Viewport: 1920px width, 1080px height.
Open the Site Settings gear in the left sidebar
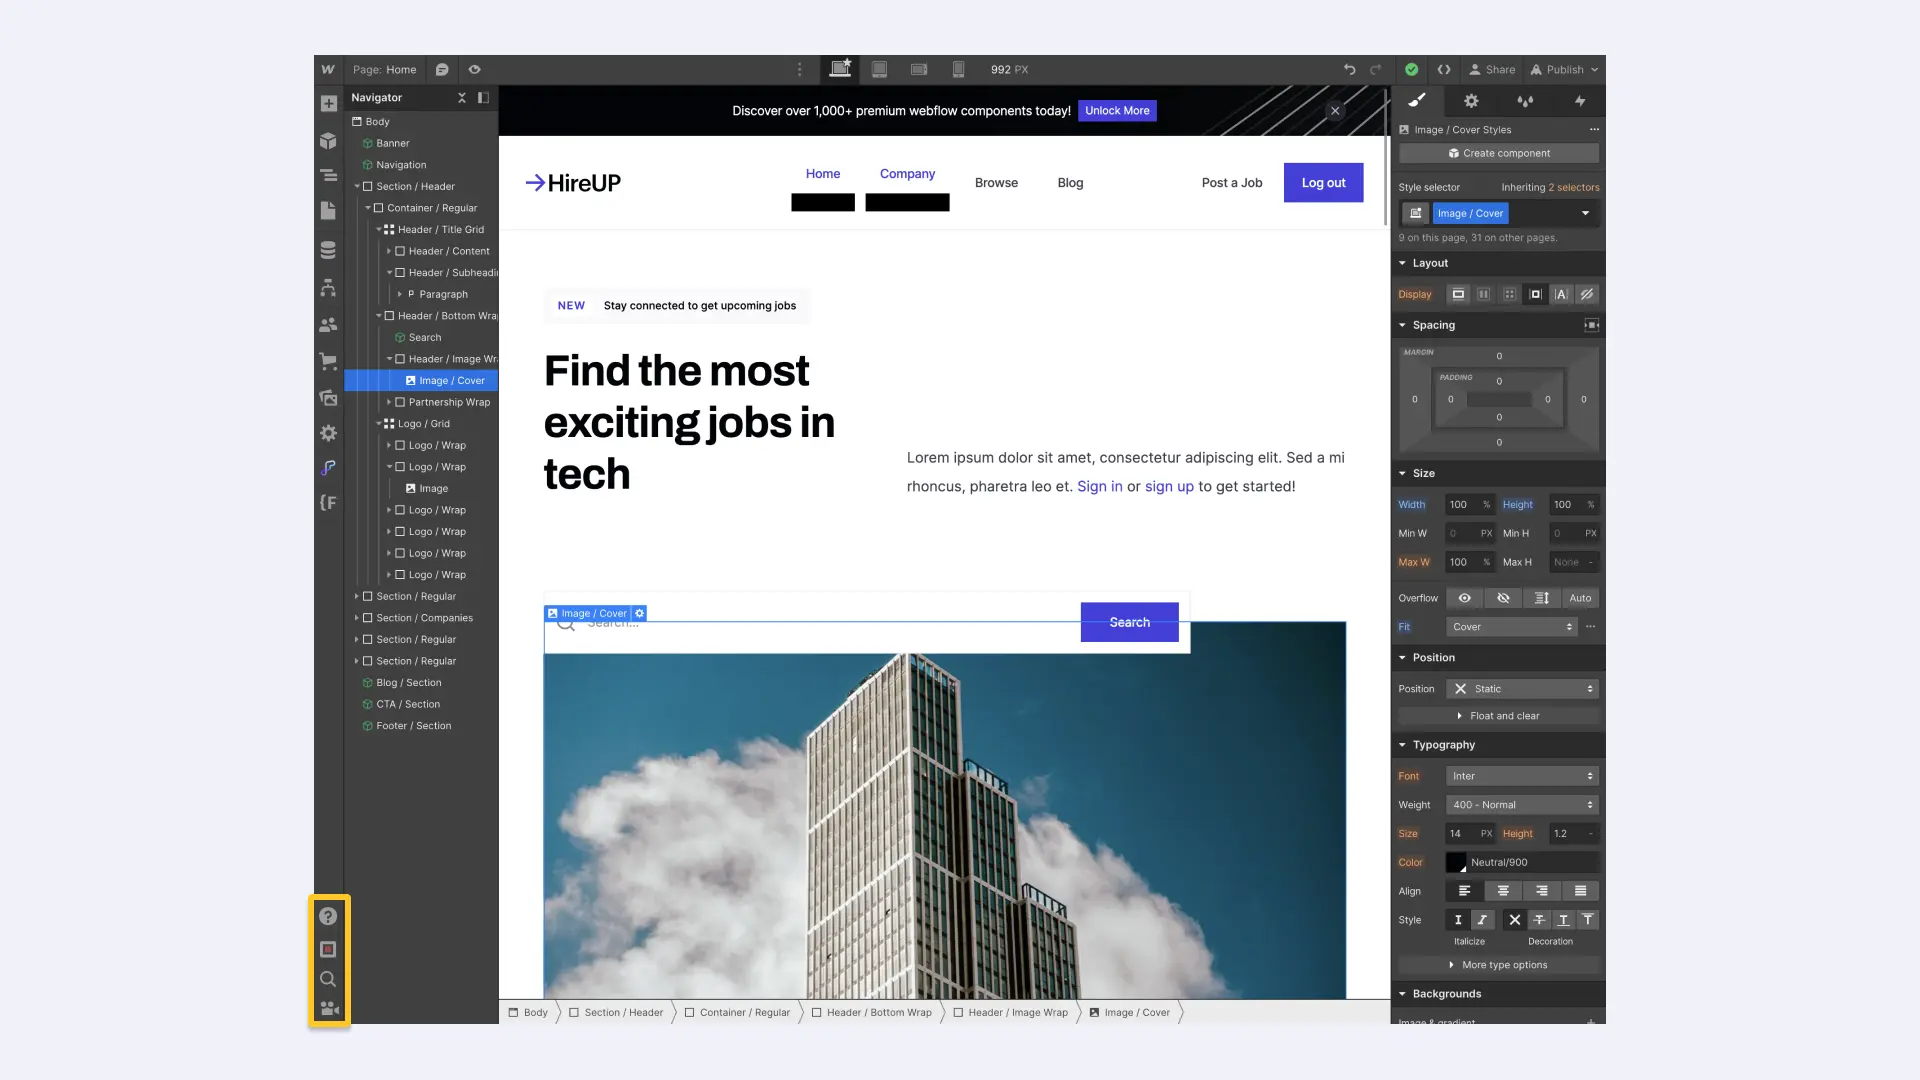tap(328, 433)
